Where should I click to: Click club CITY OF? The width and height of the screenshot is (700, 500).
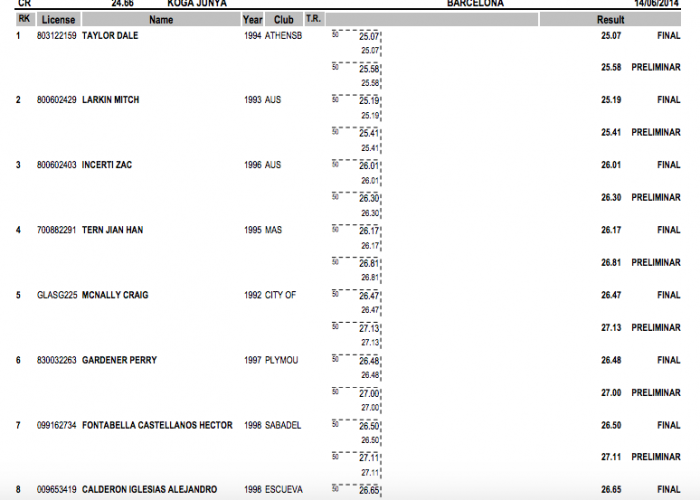pos(280,296)
